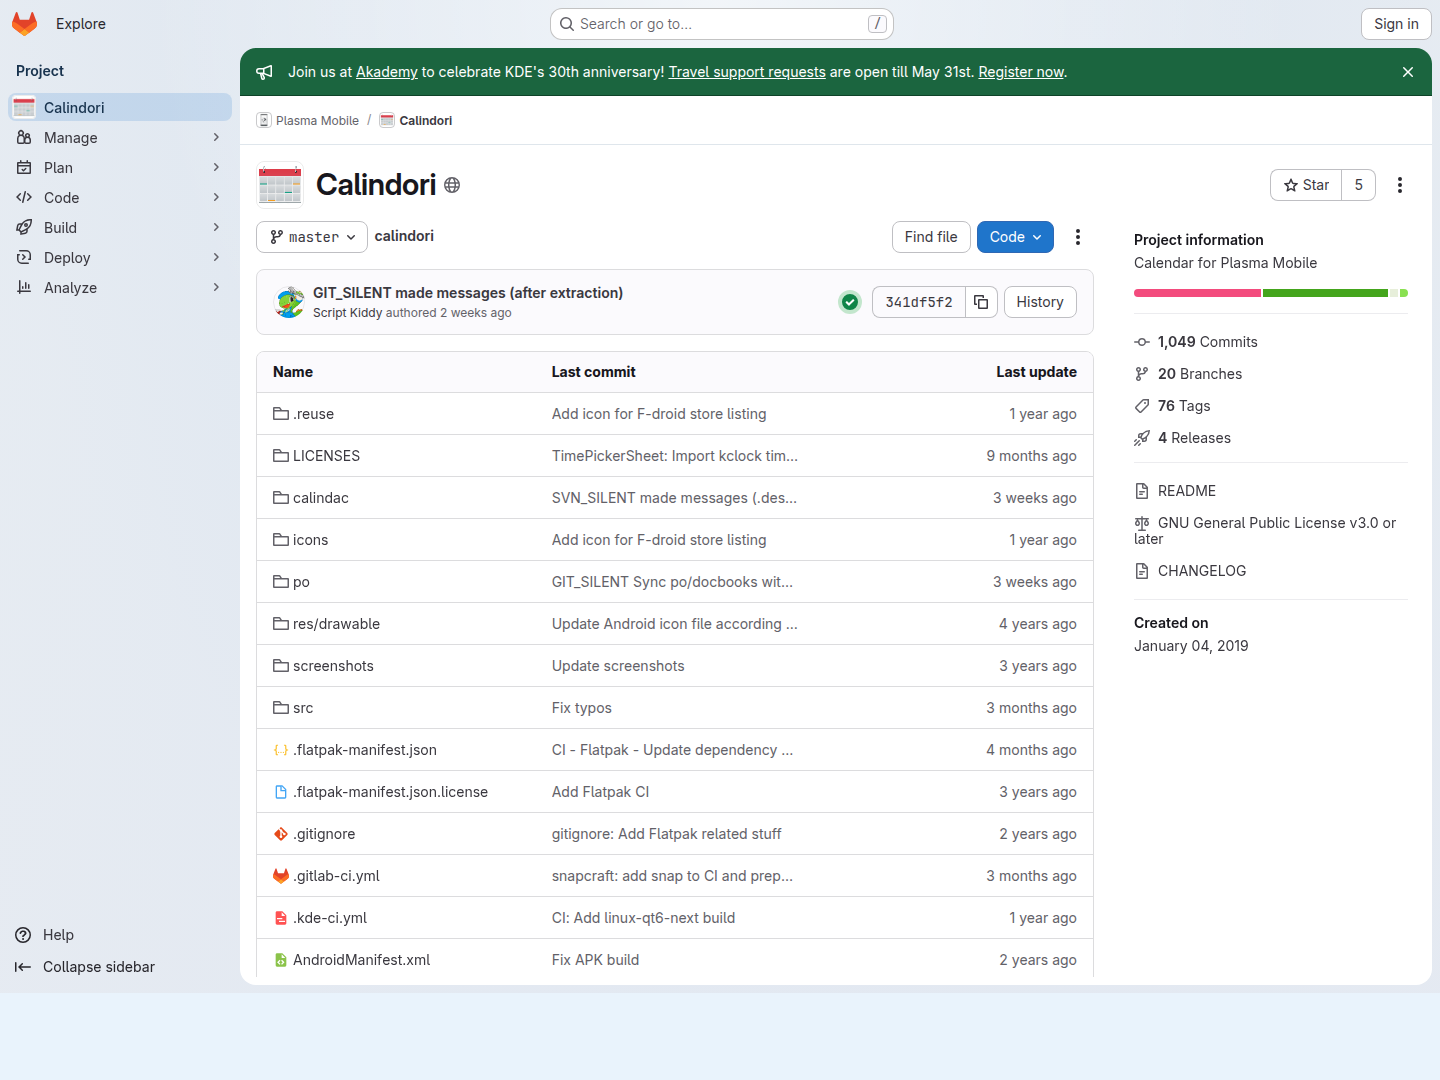The image size is (1440, 1080).
Task: Expand the Analyze sidebar section
Action: tap(120, 288)
